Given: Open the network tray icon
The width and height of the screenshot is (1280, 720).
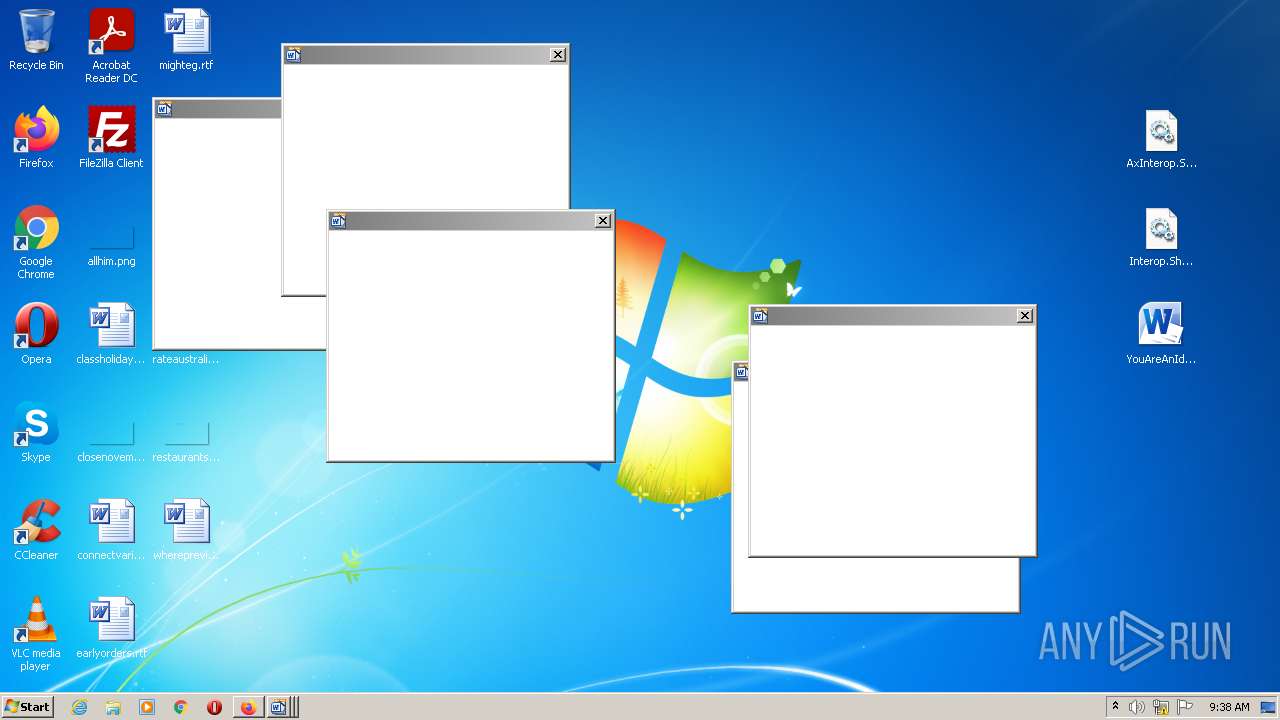Looking at the screenshot, I should tap(1161, 707).
